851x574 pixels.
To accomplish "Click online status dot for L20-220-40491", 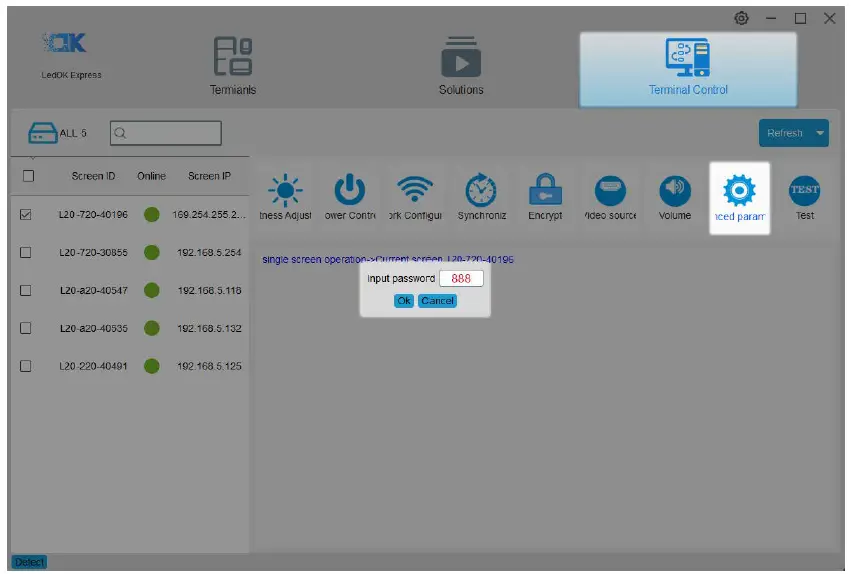I will (x=152, y=366).
